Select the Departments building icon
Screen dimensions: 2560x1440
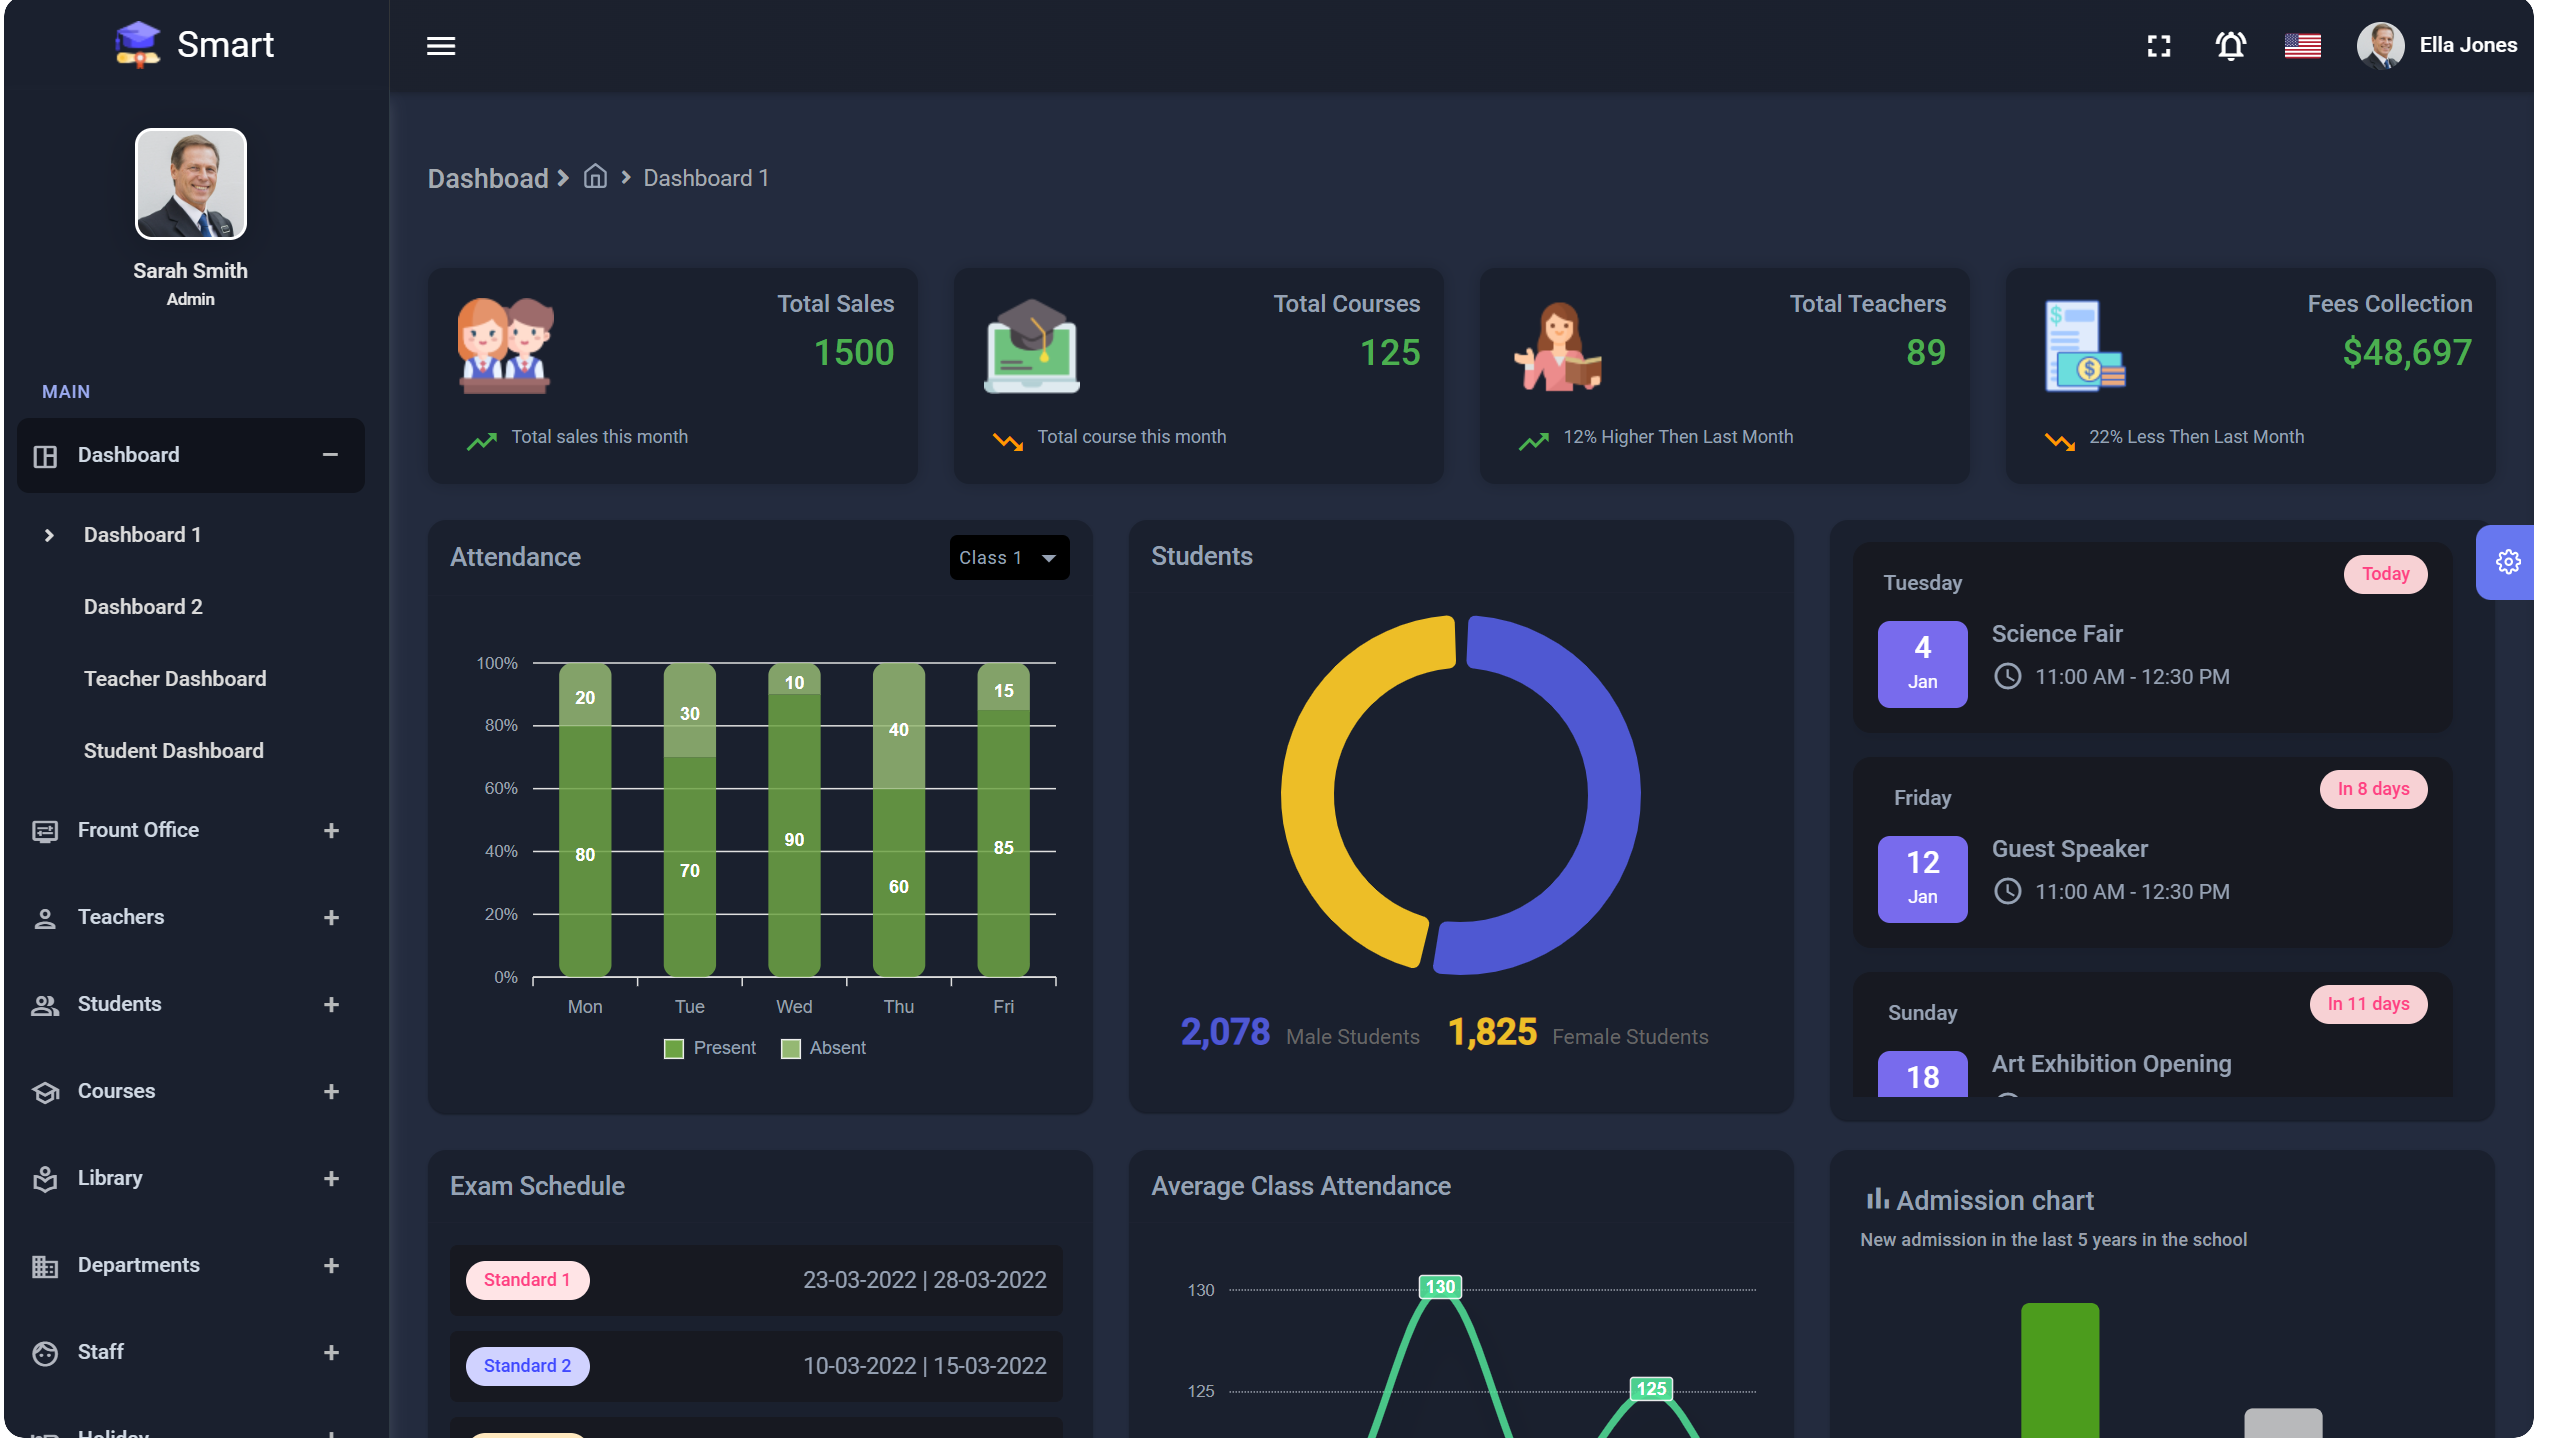[x=45, y=1265]
